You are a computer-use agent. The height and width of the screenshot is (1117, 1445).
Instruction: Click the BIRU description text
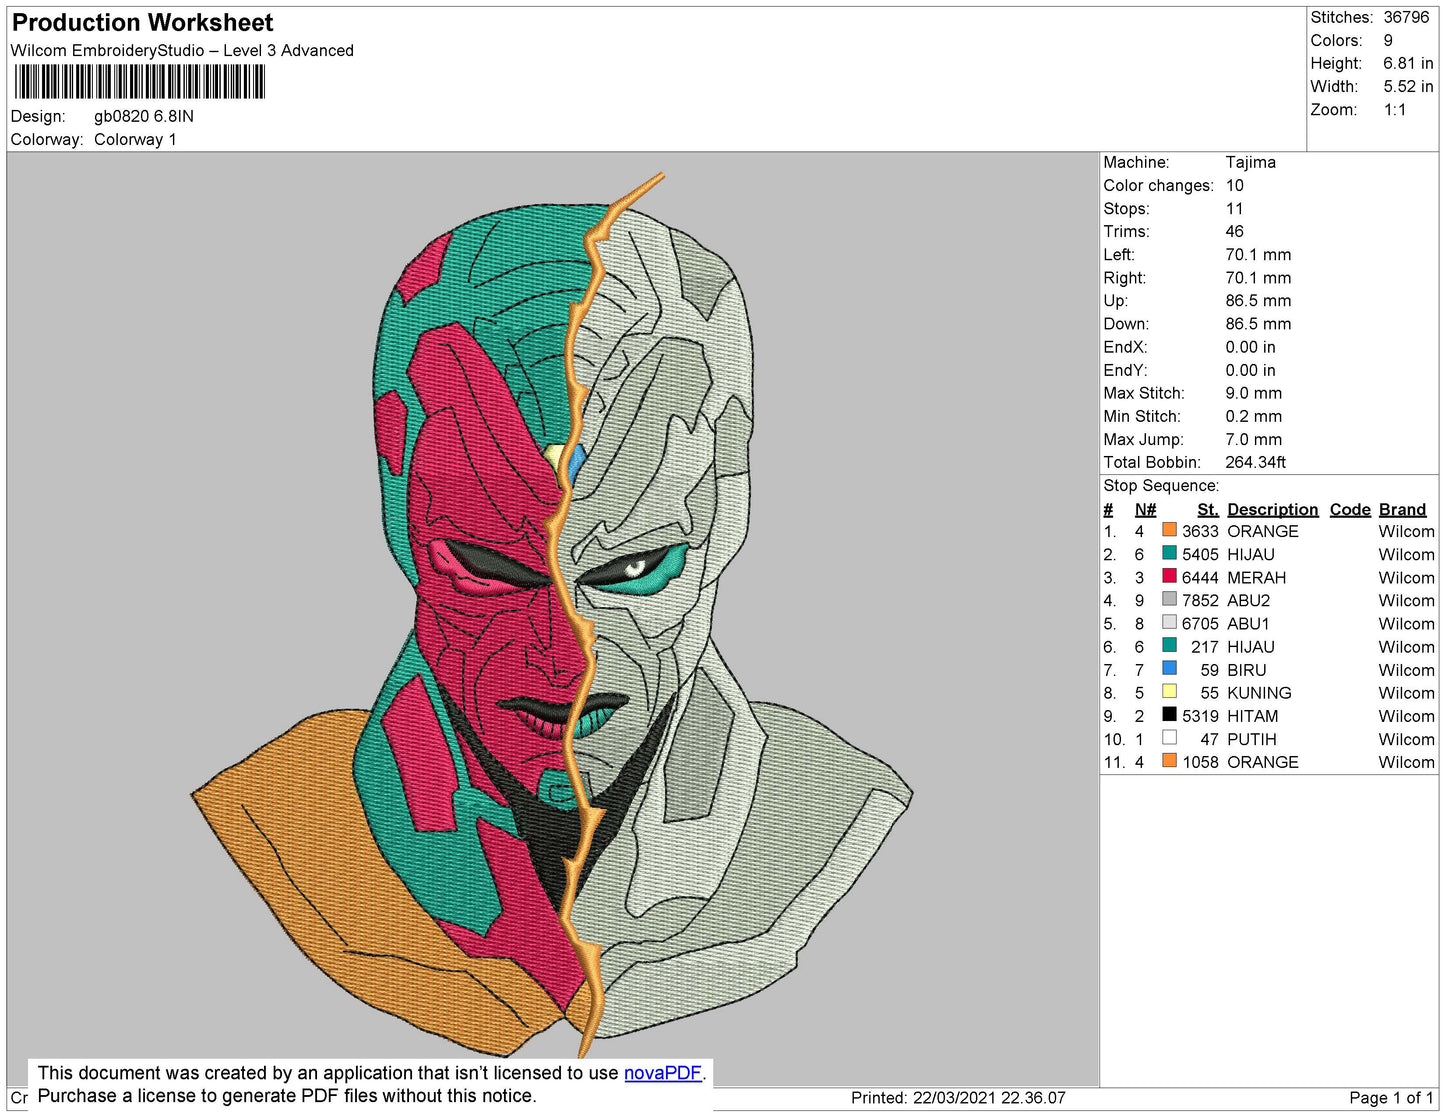click(1247, 670)
